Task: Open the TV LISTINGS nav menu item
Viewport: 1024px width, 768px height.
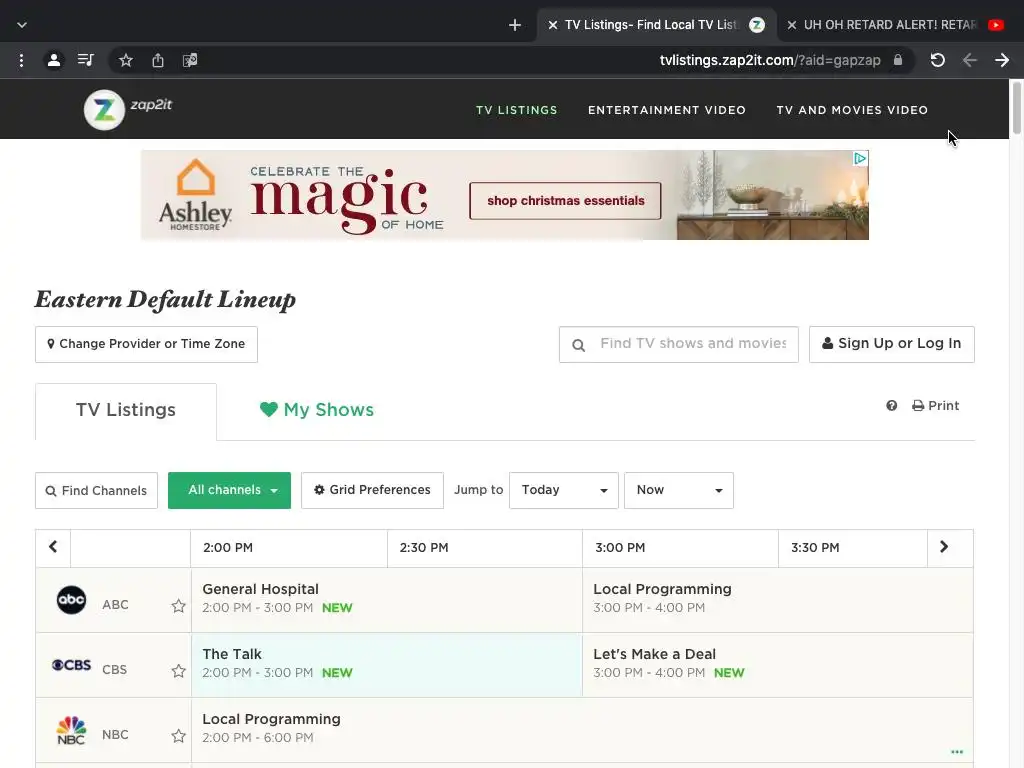Action: point(517,110)
